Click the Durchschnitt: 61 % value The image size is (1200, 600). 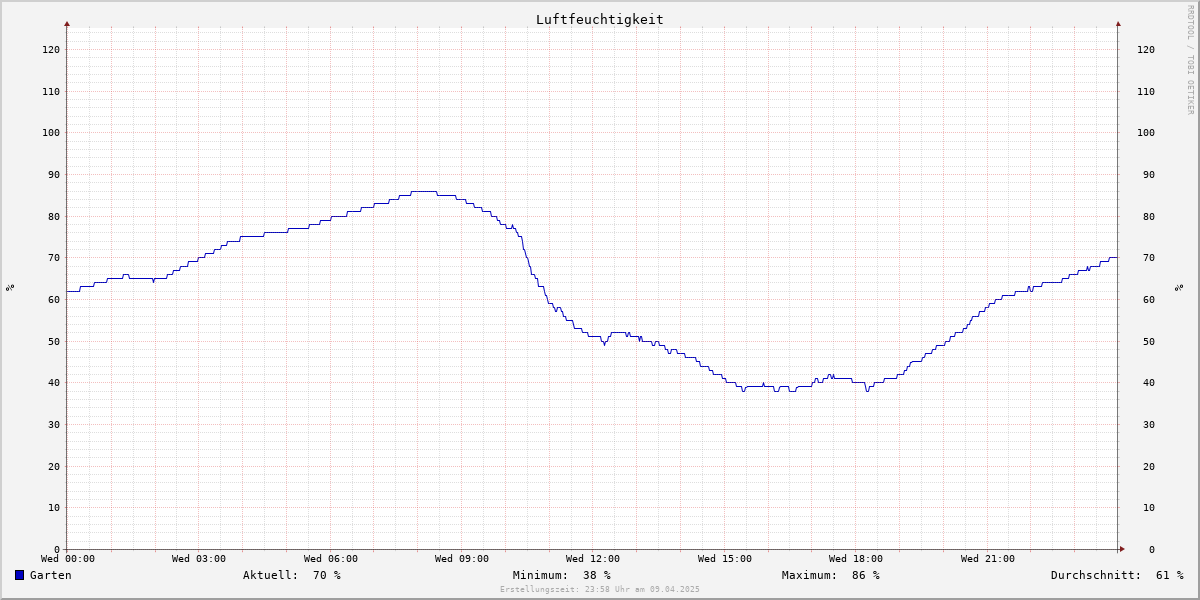[1117, 575]
